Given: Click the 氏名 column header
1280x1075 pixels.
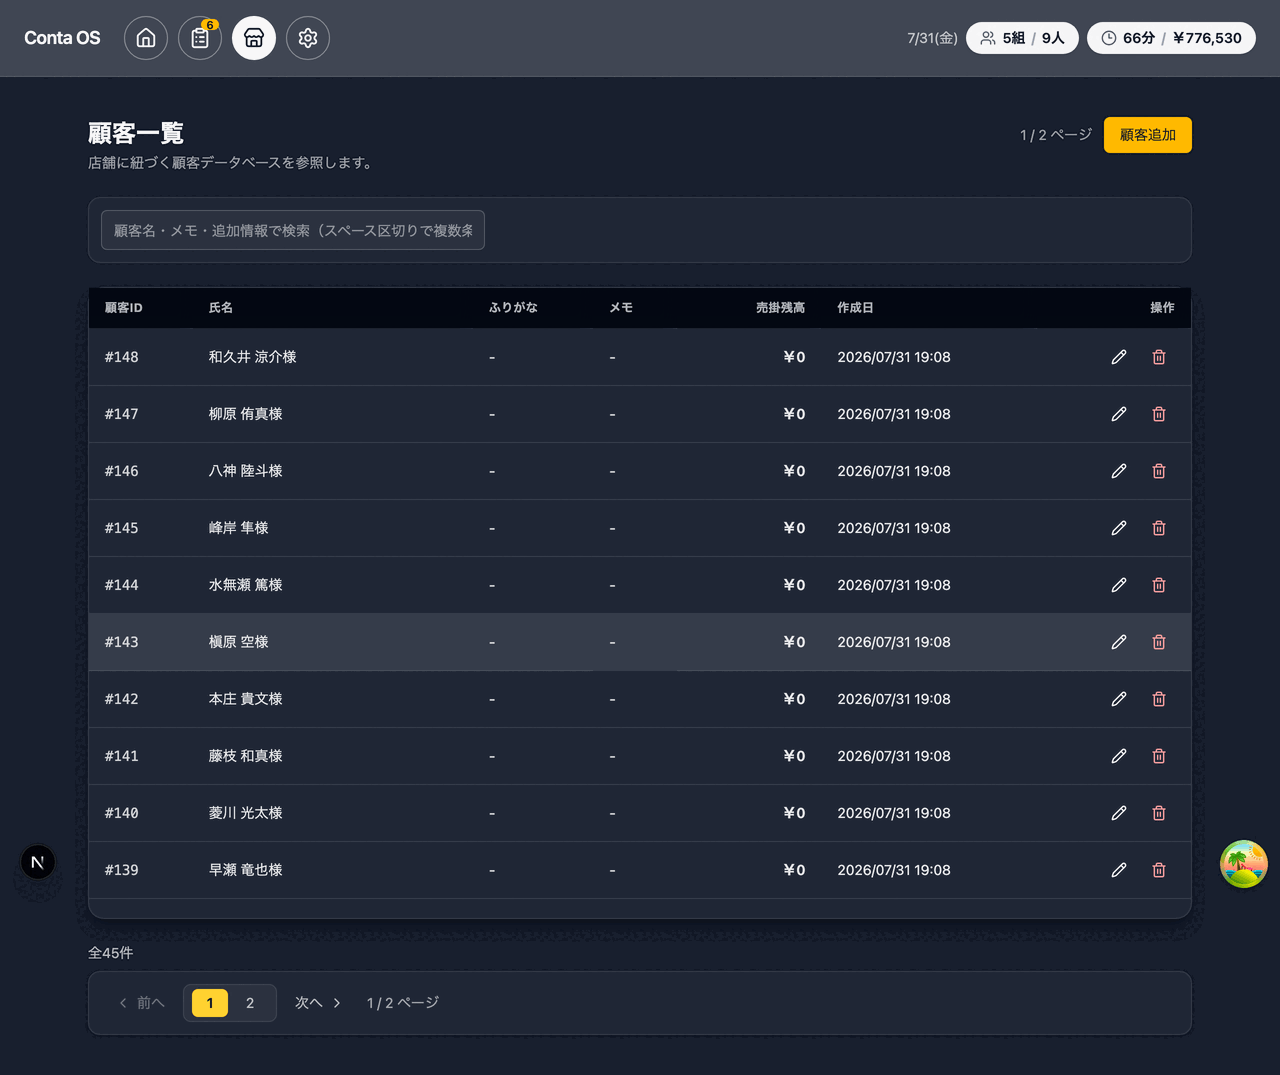Looking at the screenshot, I should [221, 308].
